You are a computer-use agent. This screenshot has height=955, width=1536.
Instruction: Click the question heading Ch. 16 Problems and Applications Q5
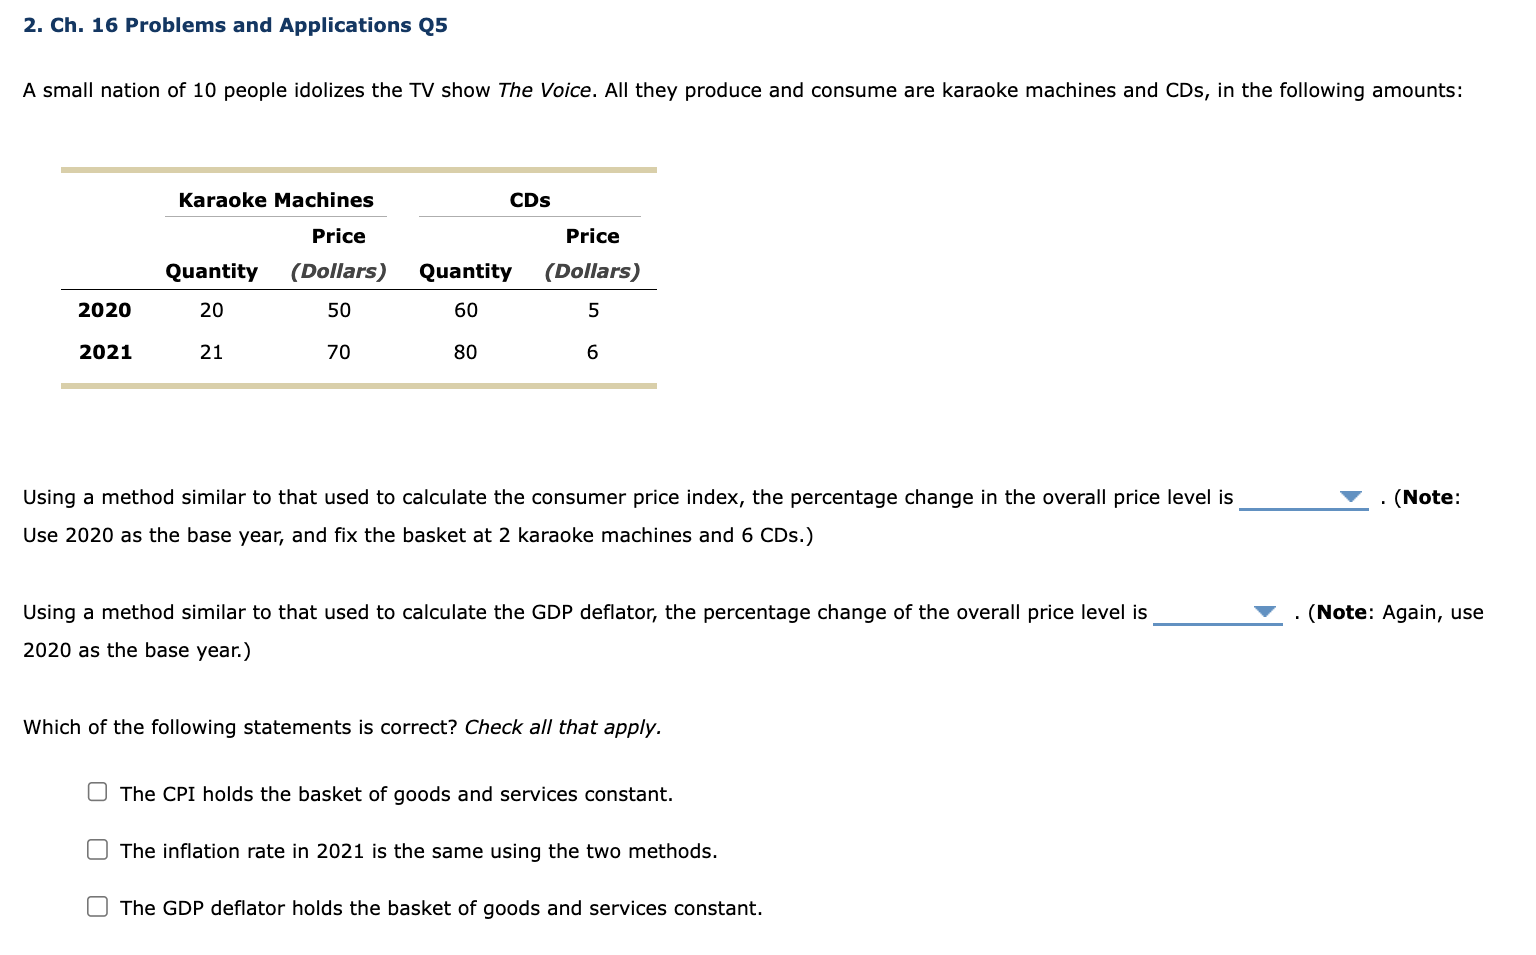[x=234, y=25]
